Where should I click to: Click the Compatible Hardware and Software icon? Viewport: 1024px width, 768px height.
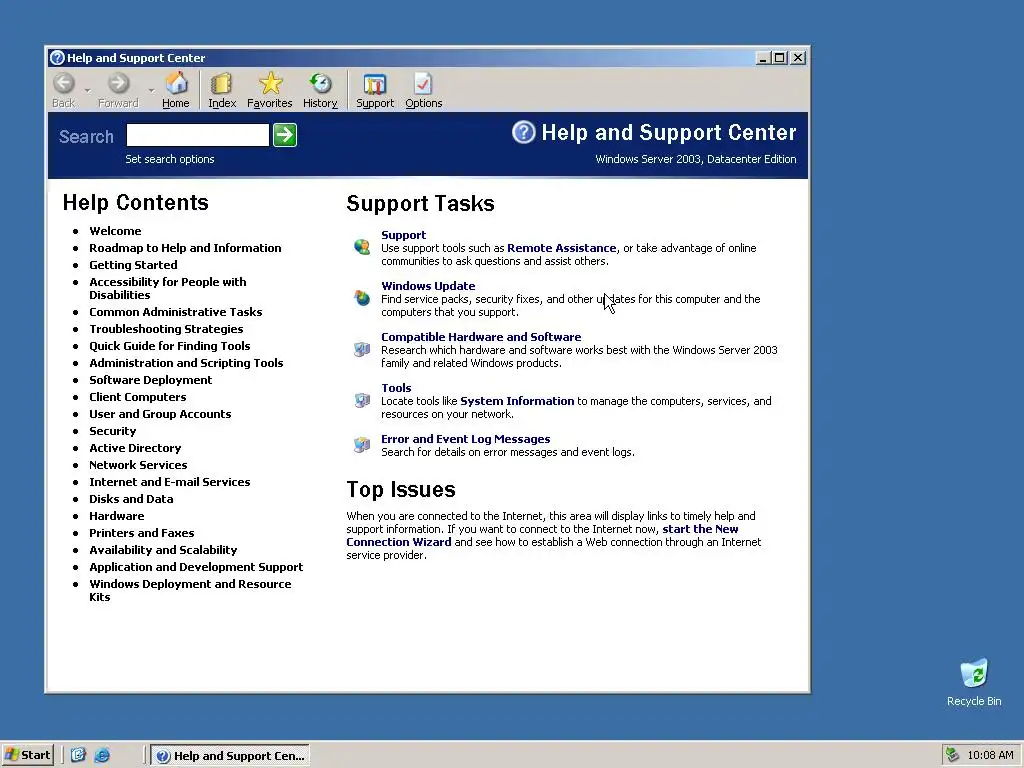pos(362,349)
